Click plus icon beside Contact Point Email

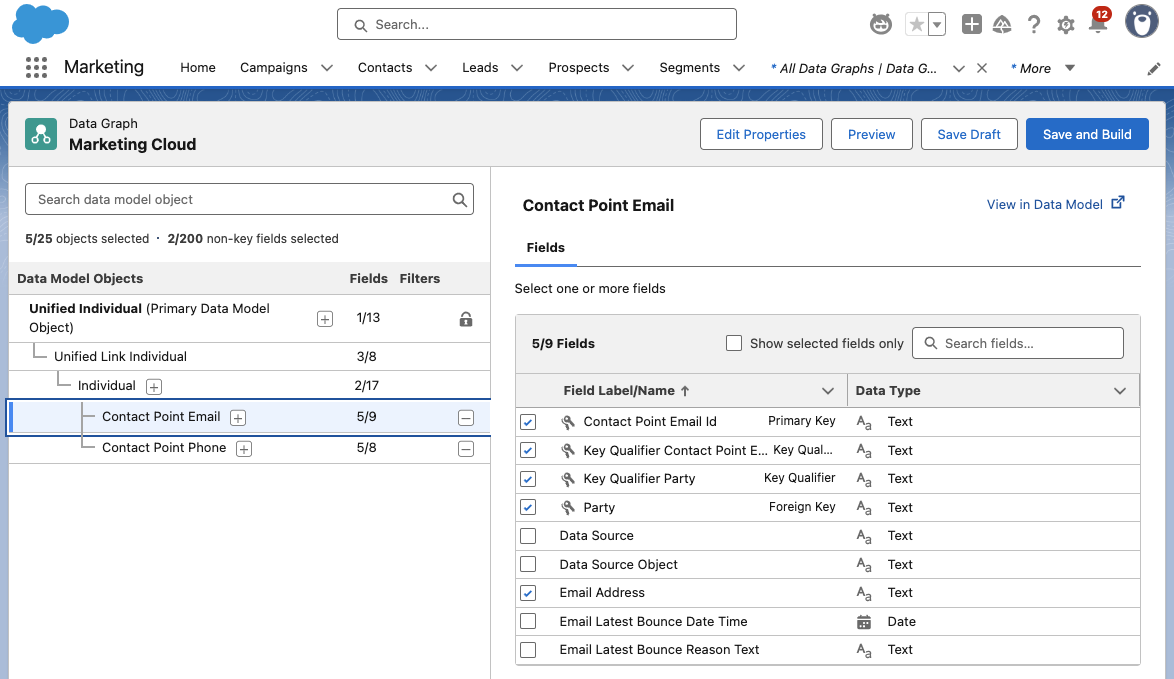tap(238, 418)
